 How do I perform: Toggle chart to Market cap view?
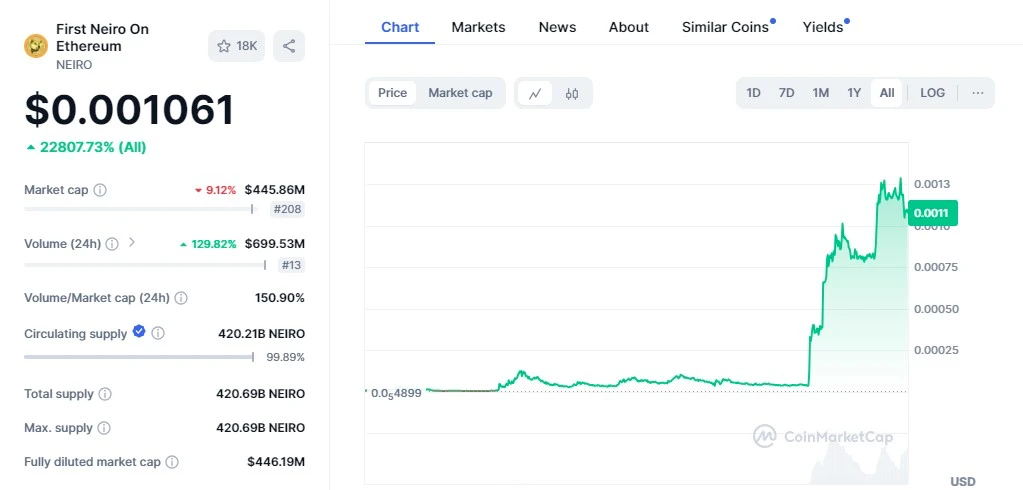coord(460,93)
